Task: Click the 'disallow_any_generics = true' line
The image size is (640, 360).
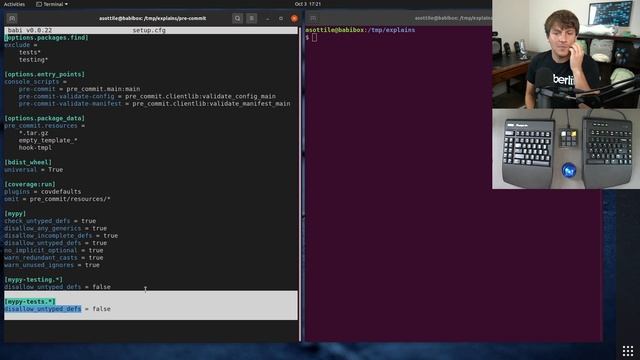Action: coord(56,229)
